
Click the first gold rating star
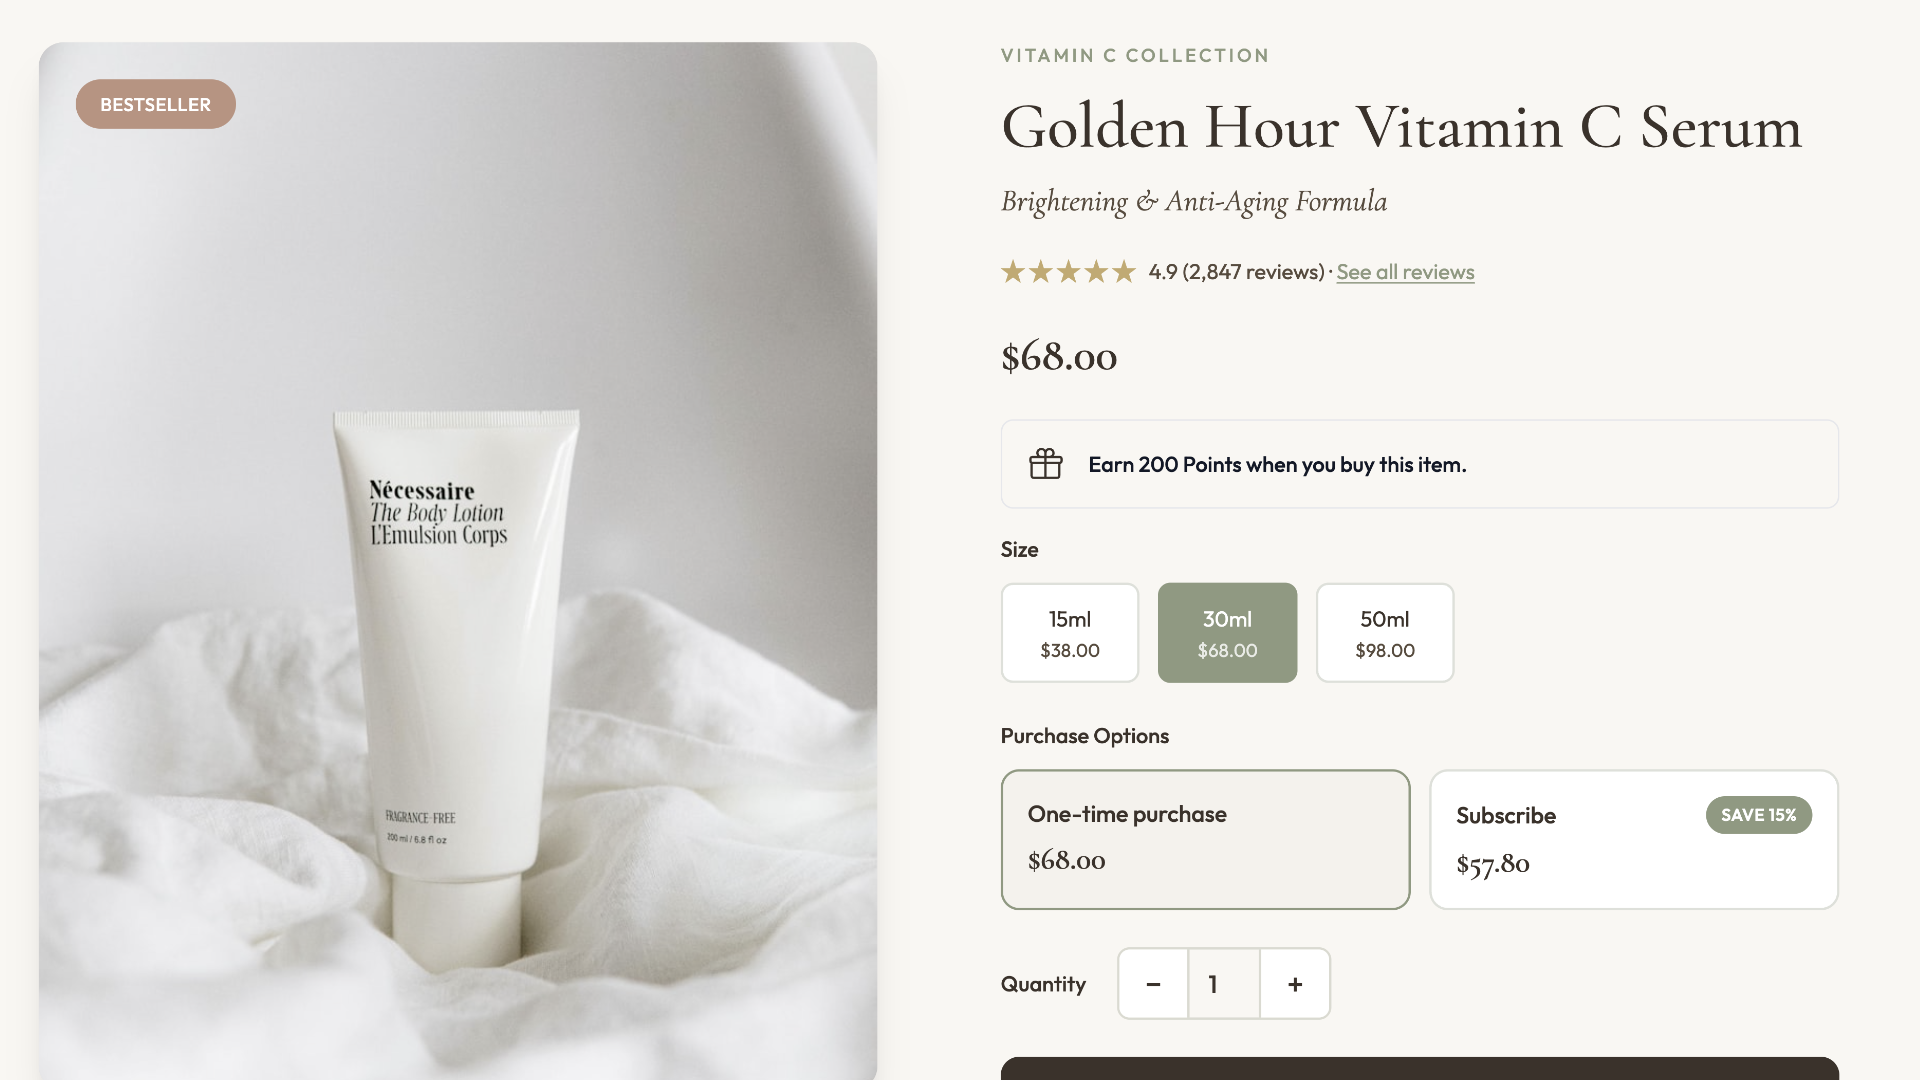pos(1013,272)
